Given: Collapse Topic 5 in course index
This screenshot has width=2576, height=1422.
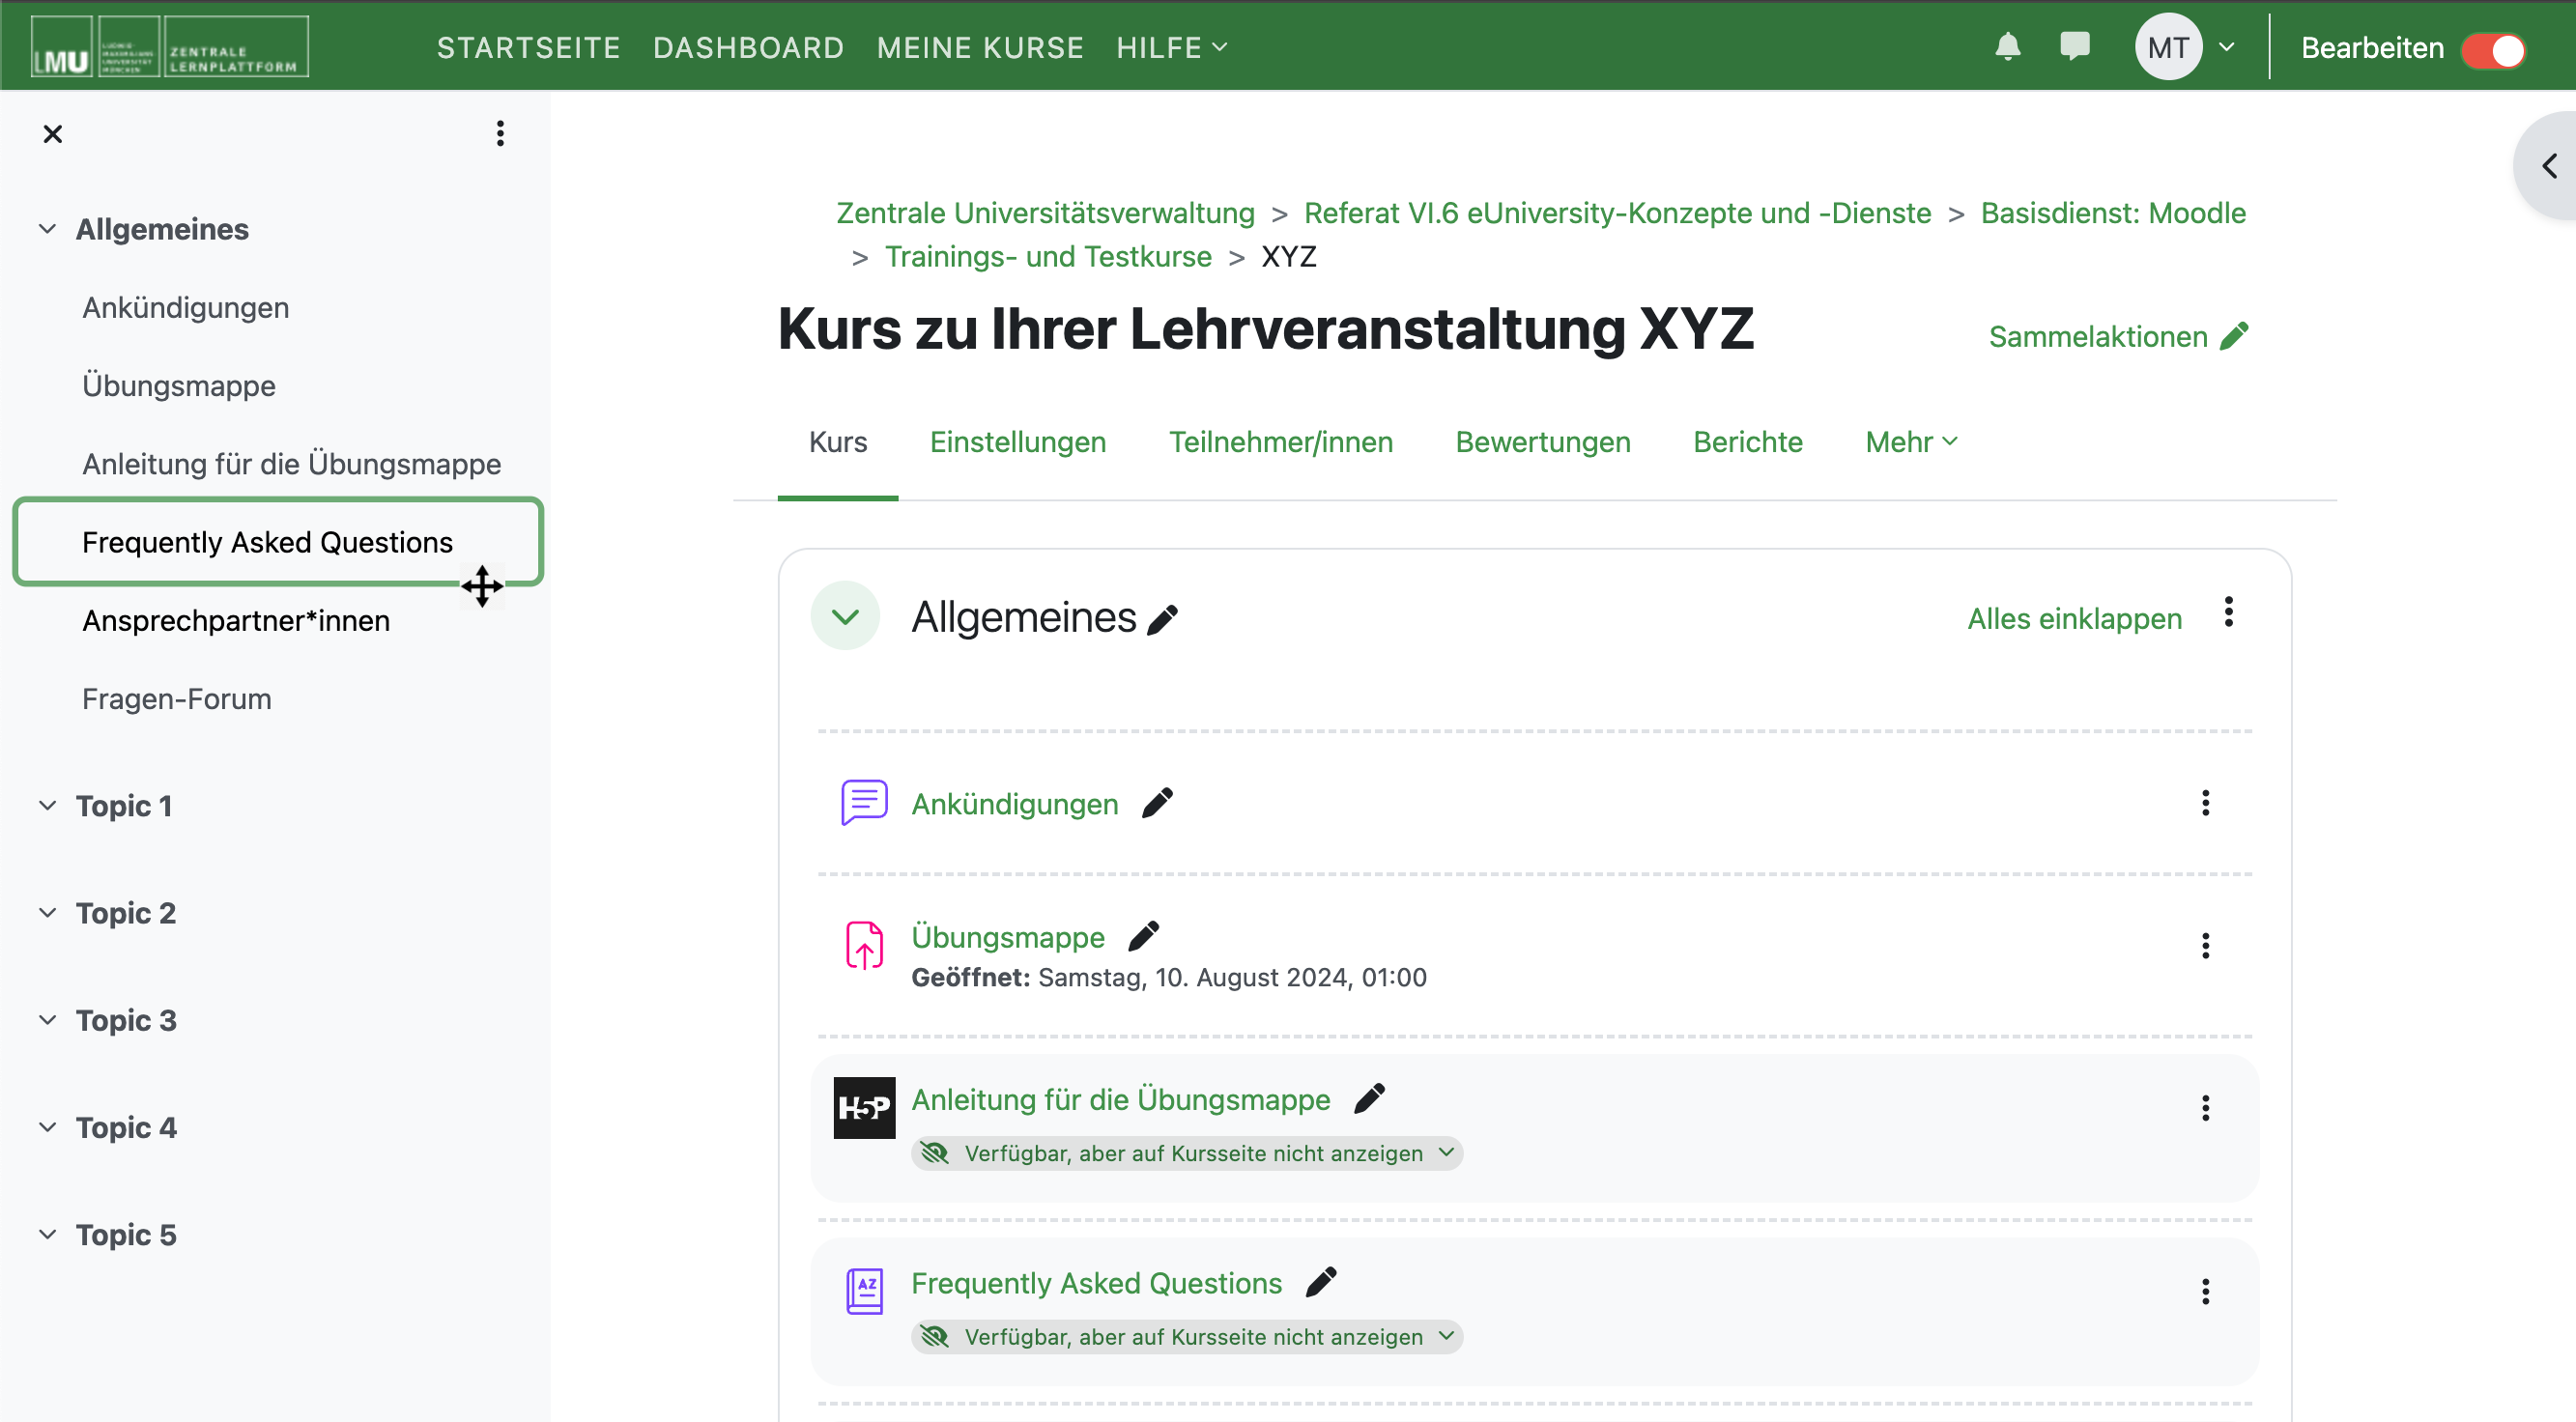Looking at the screenshot, I should (x=47, y=1233).
